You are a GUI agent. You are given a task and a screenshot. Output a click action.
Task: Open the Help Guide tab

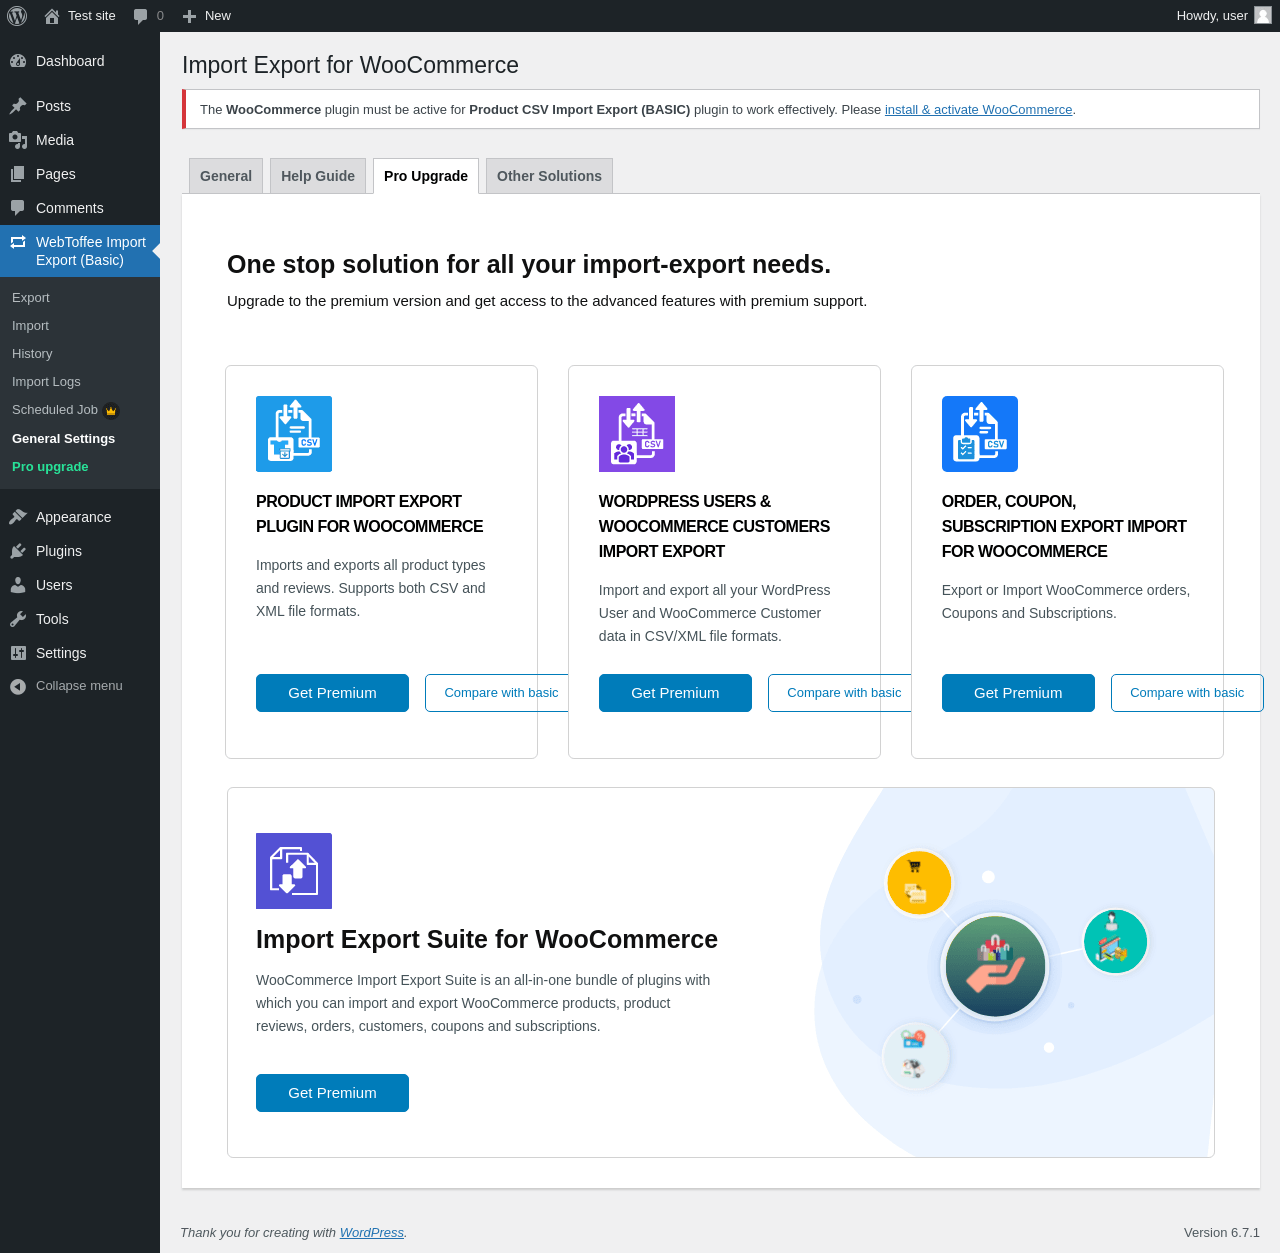(318, 176)
